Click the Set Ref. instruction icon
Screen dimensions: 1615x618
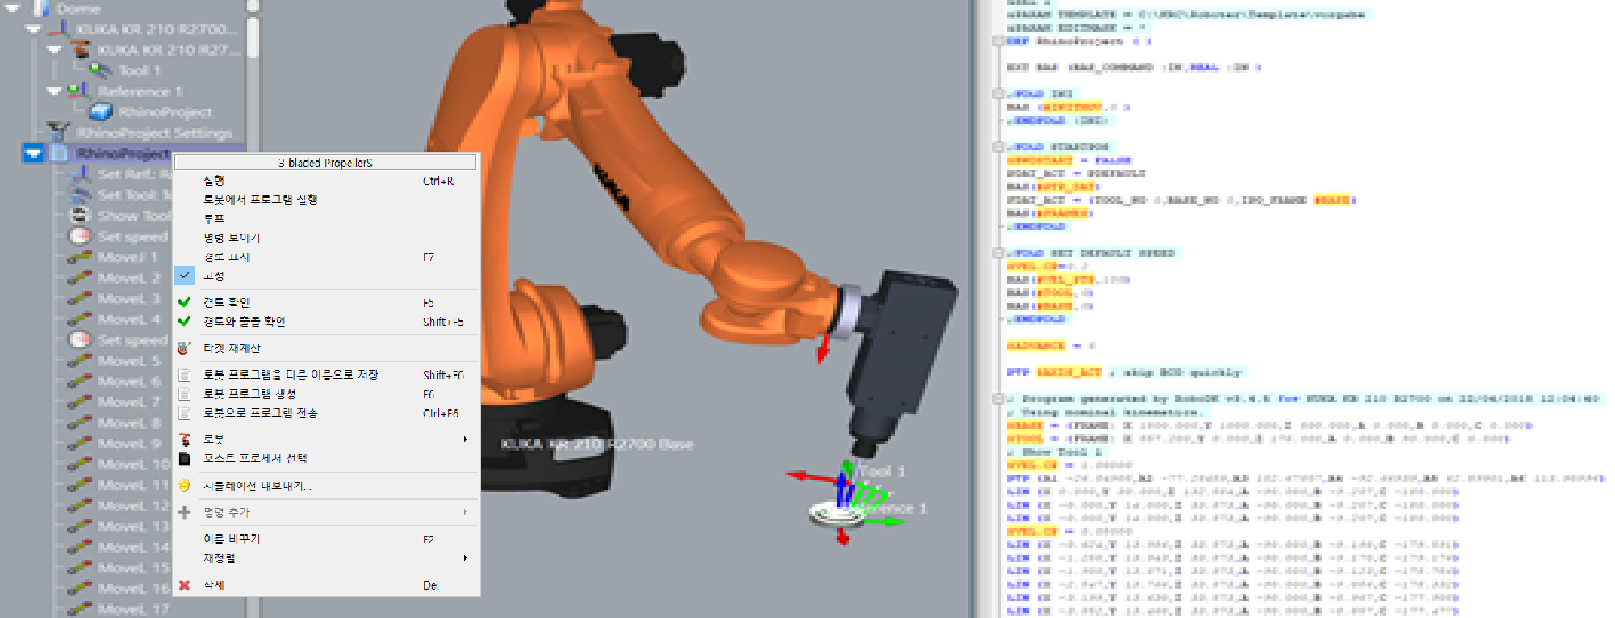tap(80, 174)
